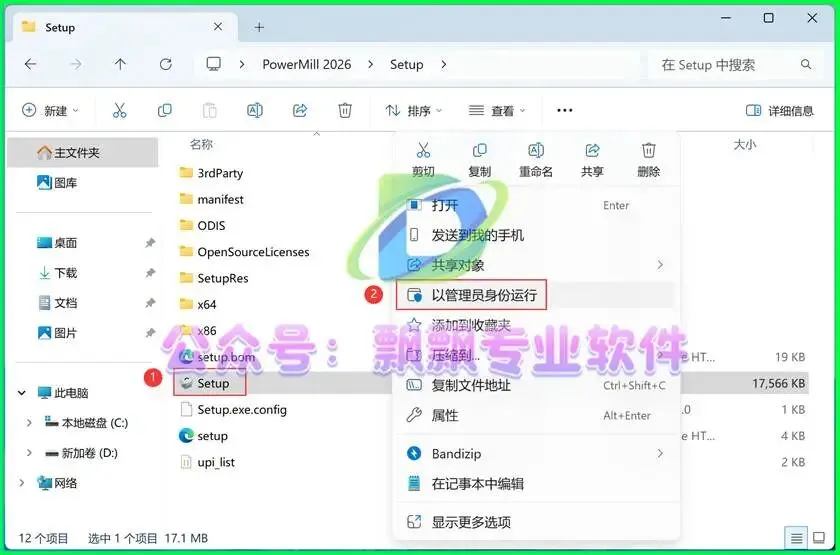Click the Copy icon in toolbar

click(x=164, y=111)
